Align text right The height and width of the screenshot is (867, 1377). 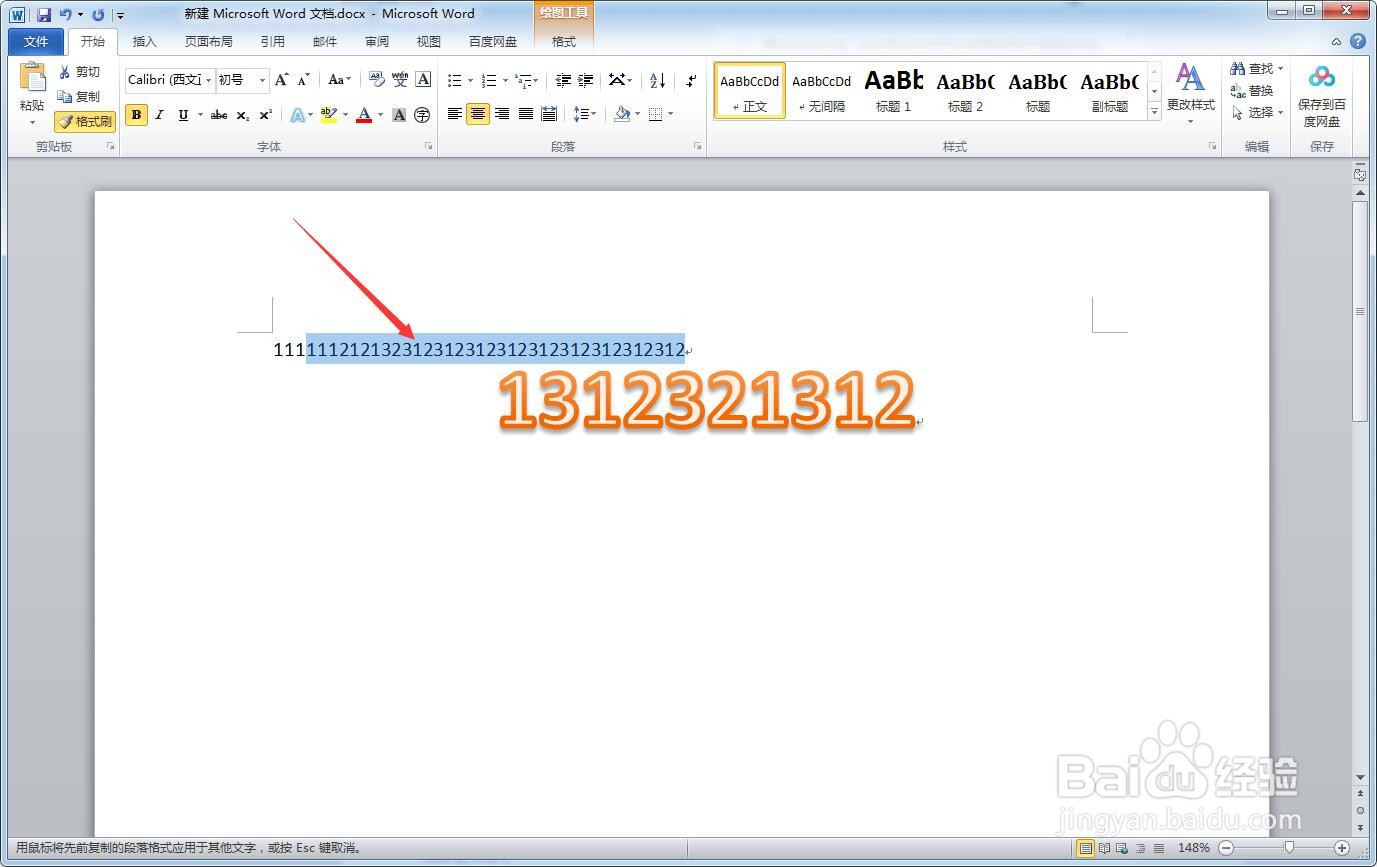(502, 114)
